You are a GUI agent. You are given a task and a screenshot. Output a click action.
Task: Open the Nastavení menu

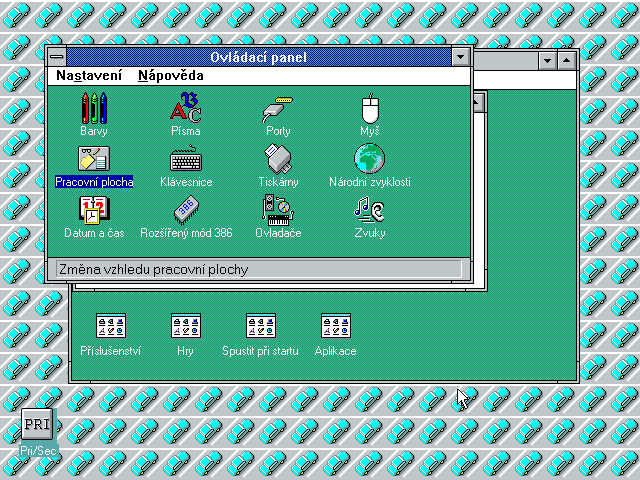[x=89, y=76]
